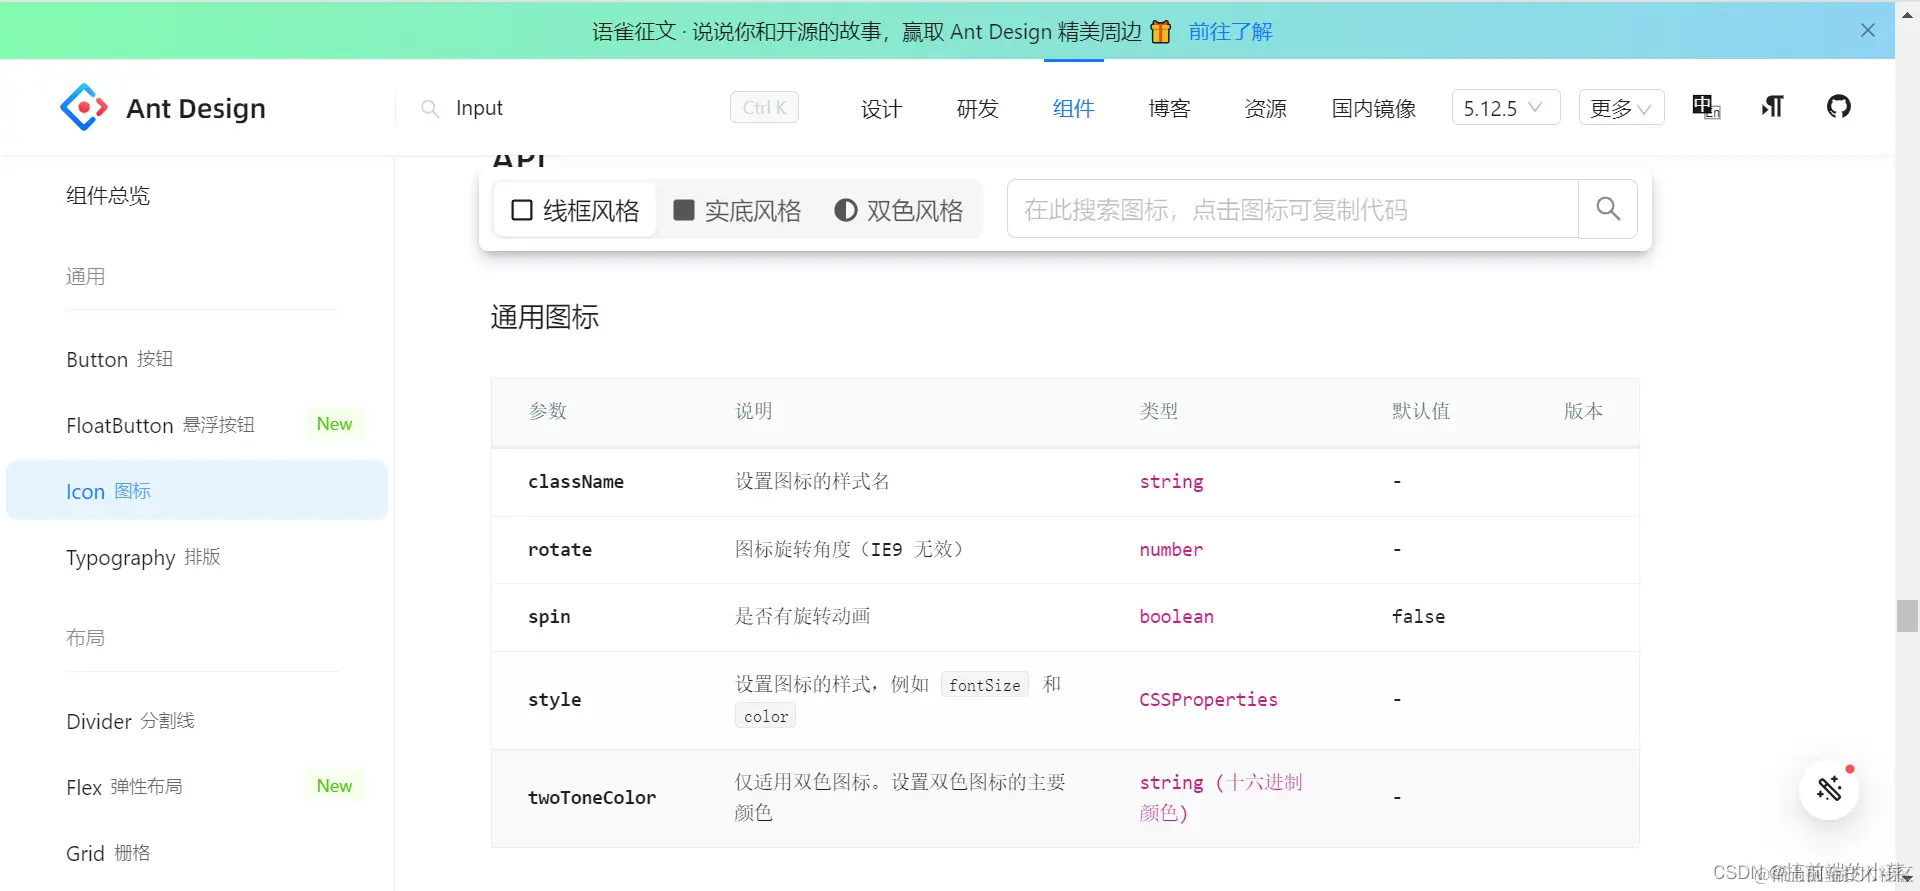This screenshot has width=1920, height=891.
Task: Click the 是否有旋转动画 description
Action: coord(803,617)
